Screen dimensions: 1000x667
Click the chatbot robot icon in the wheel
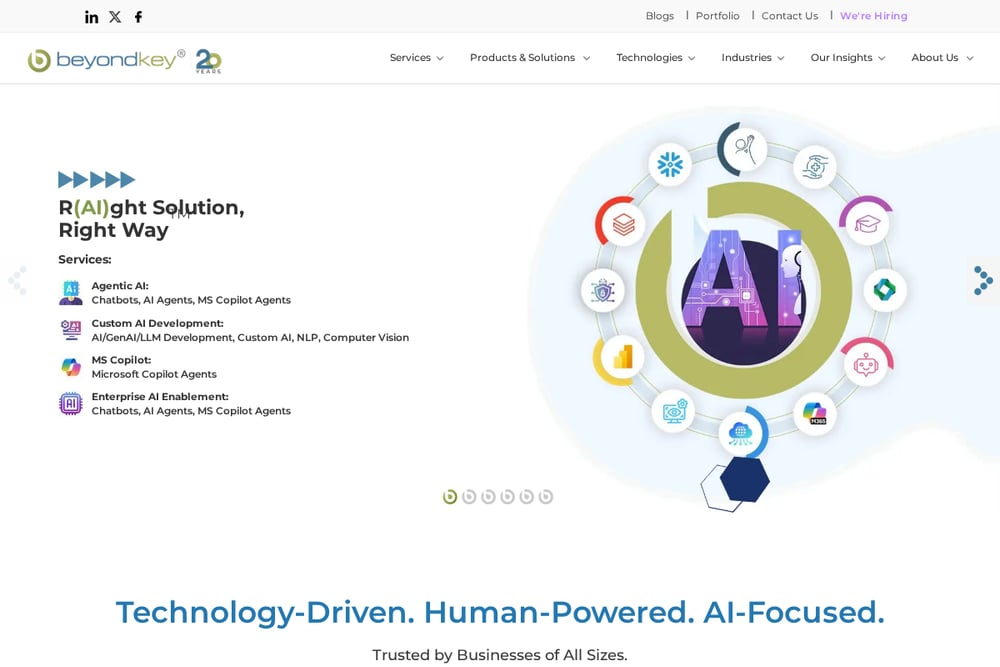[866, 365]
